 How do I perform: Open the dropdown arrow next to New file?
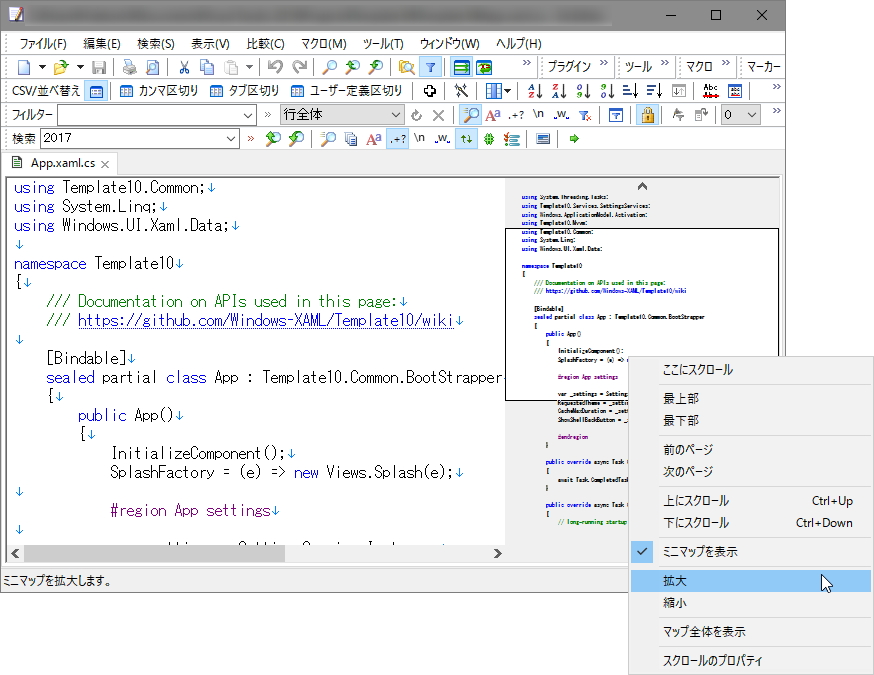(42, 67)
